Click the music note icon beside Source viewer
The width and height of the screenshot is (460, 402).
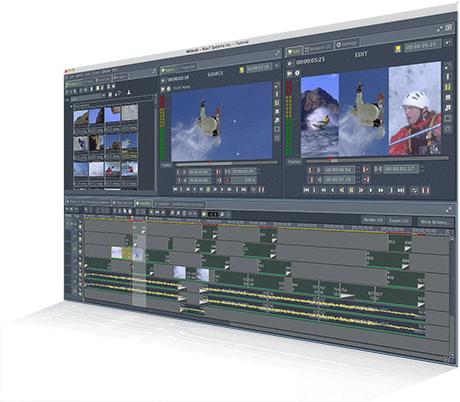[x=276, y=120]
